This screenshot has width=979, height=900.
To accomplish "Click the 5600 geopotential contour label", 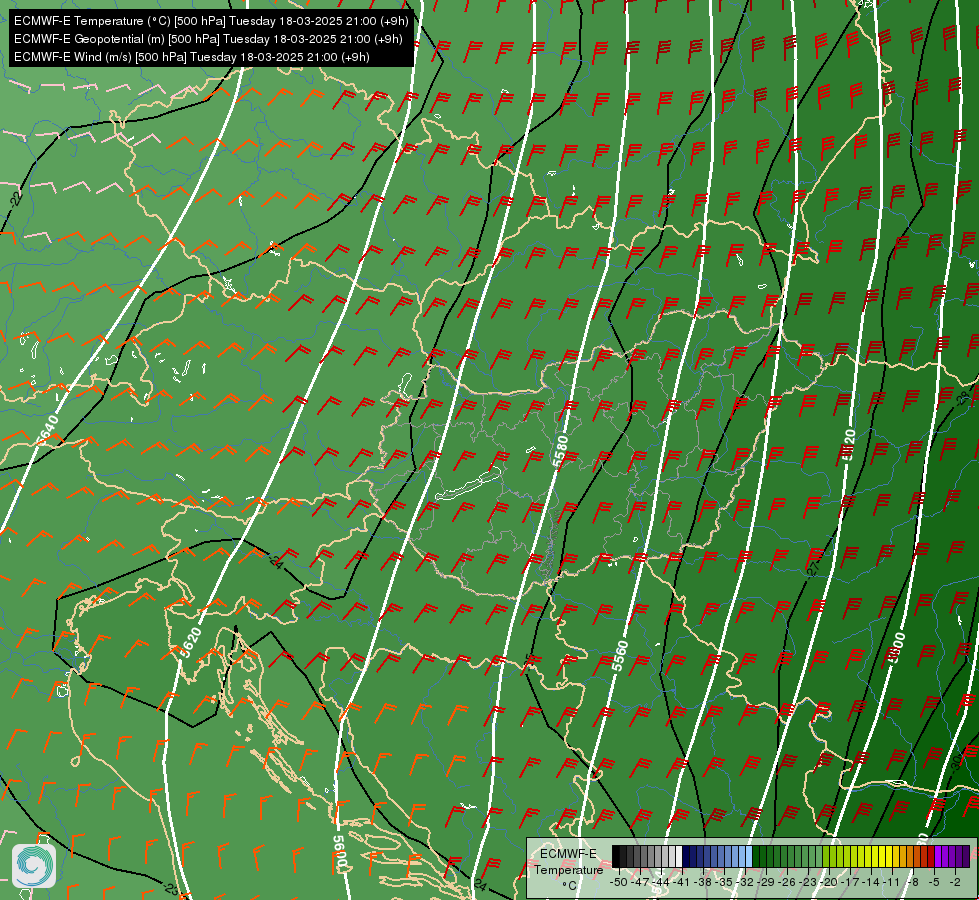I will [x=340, y=854].
